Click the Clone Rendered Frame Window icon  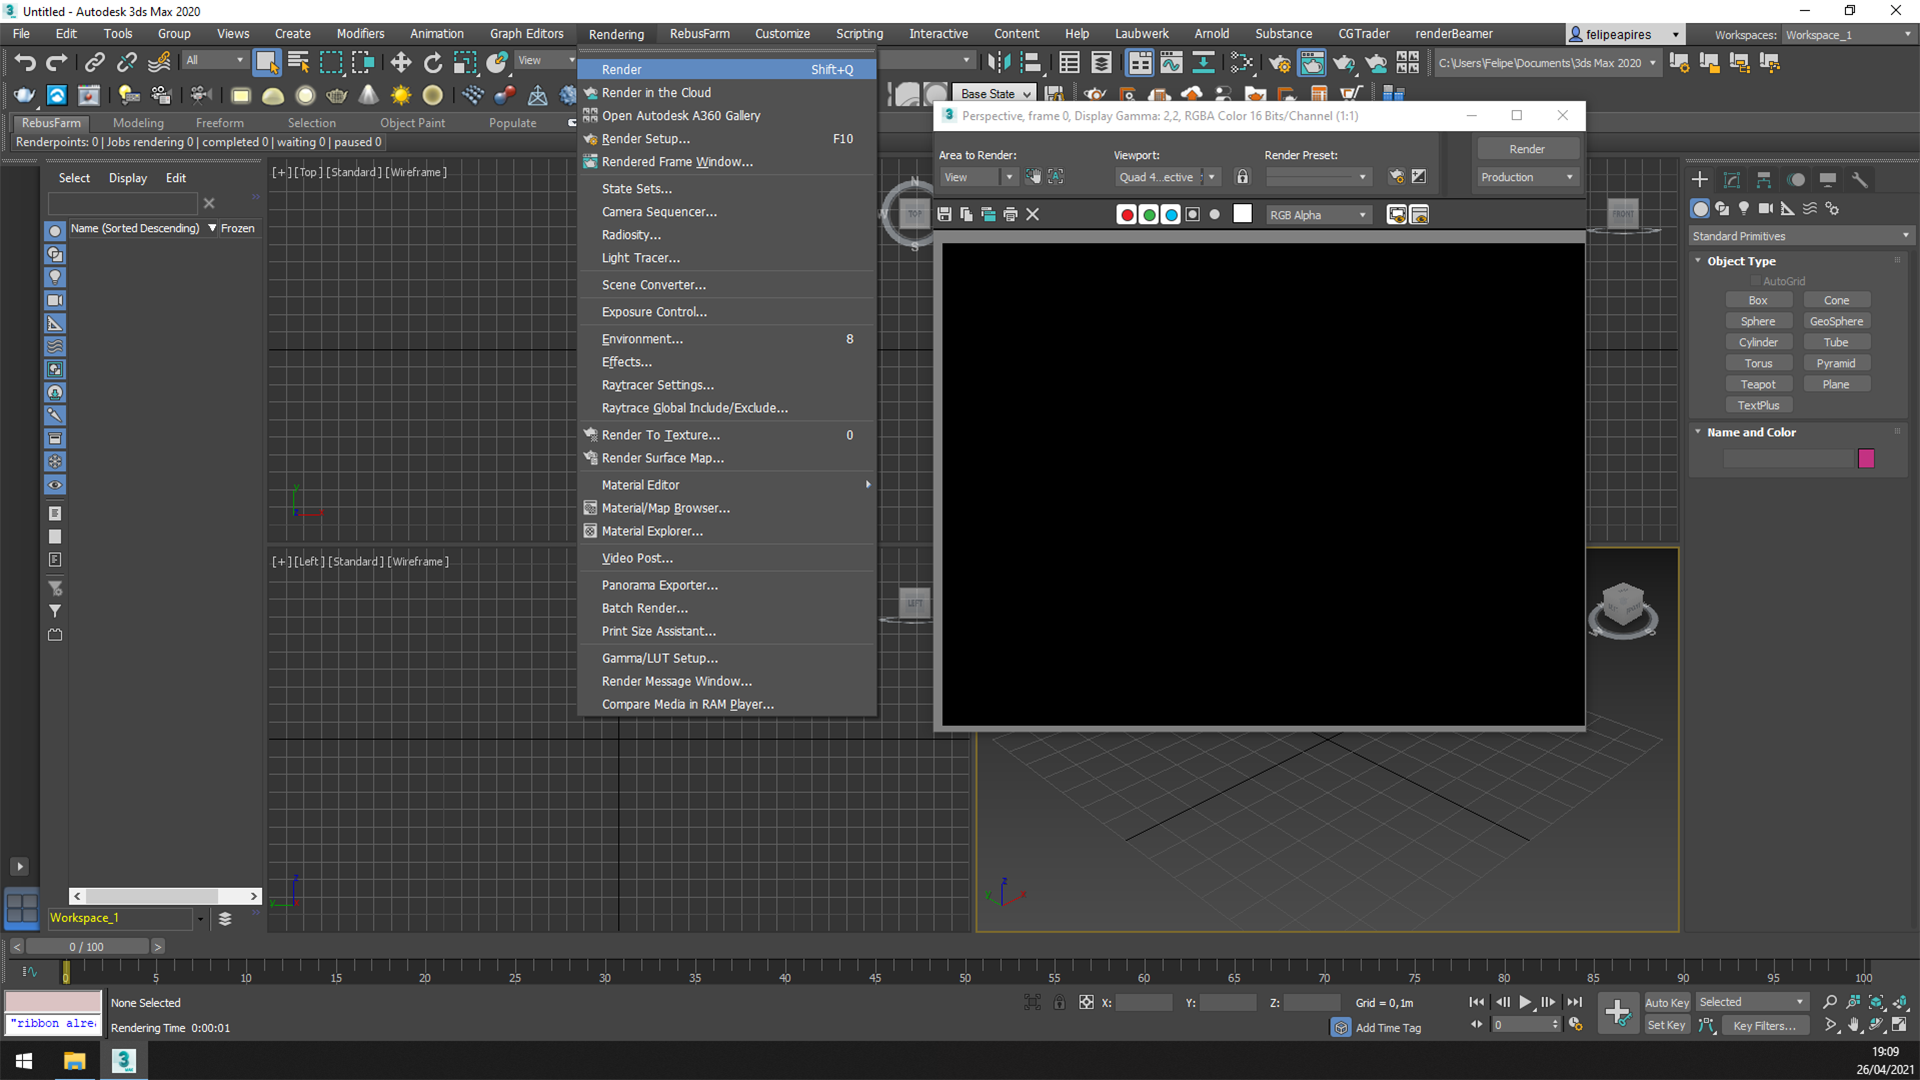click(988, 214)
